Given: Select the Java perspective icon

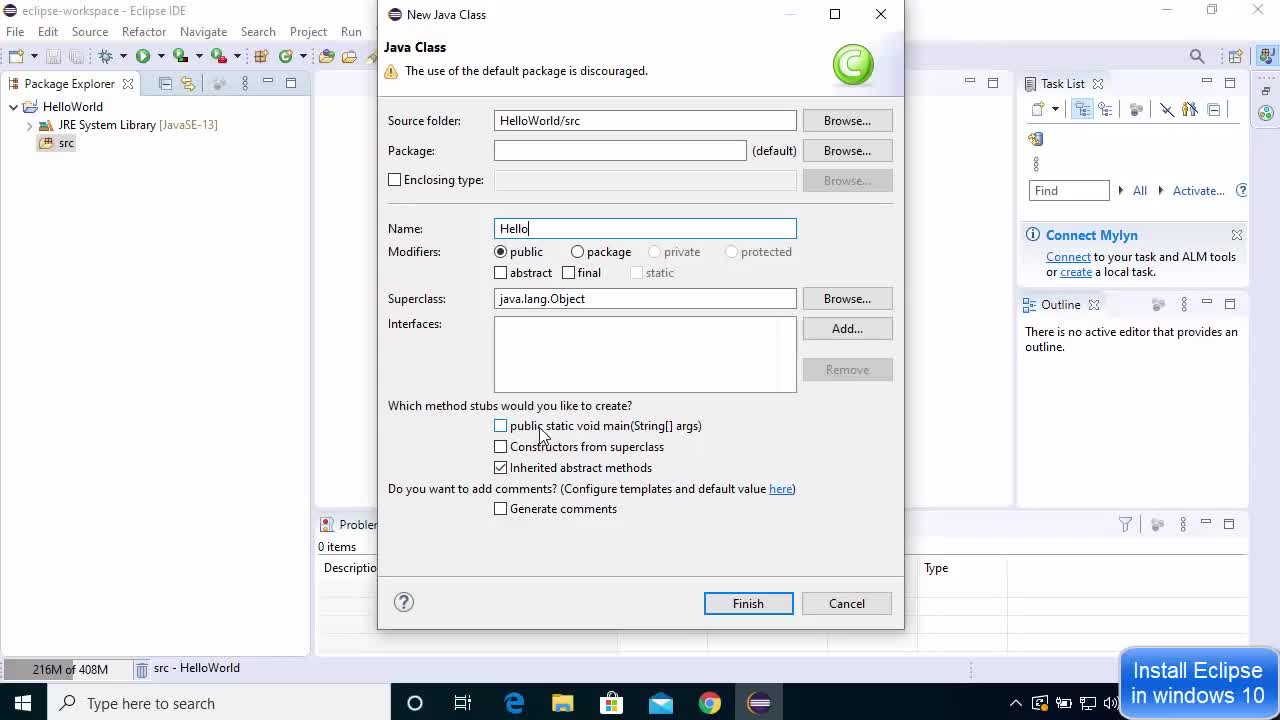Looking at the screenshot, I should [x=1266, y=56].
